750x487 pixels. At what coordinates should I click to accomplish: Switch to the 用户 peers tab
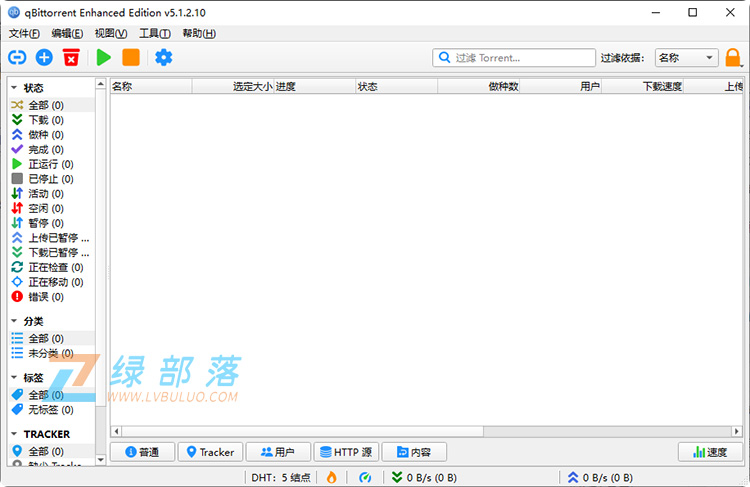pyautogui.click(x=278, y=452)
